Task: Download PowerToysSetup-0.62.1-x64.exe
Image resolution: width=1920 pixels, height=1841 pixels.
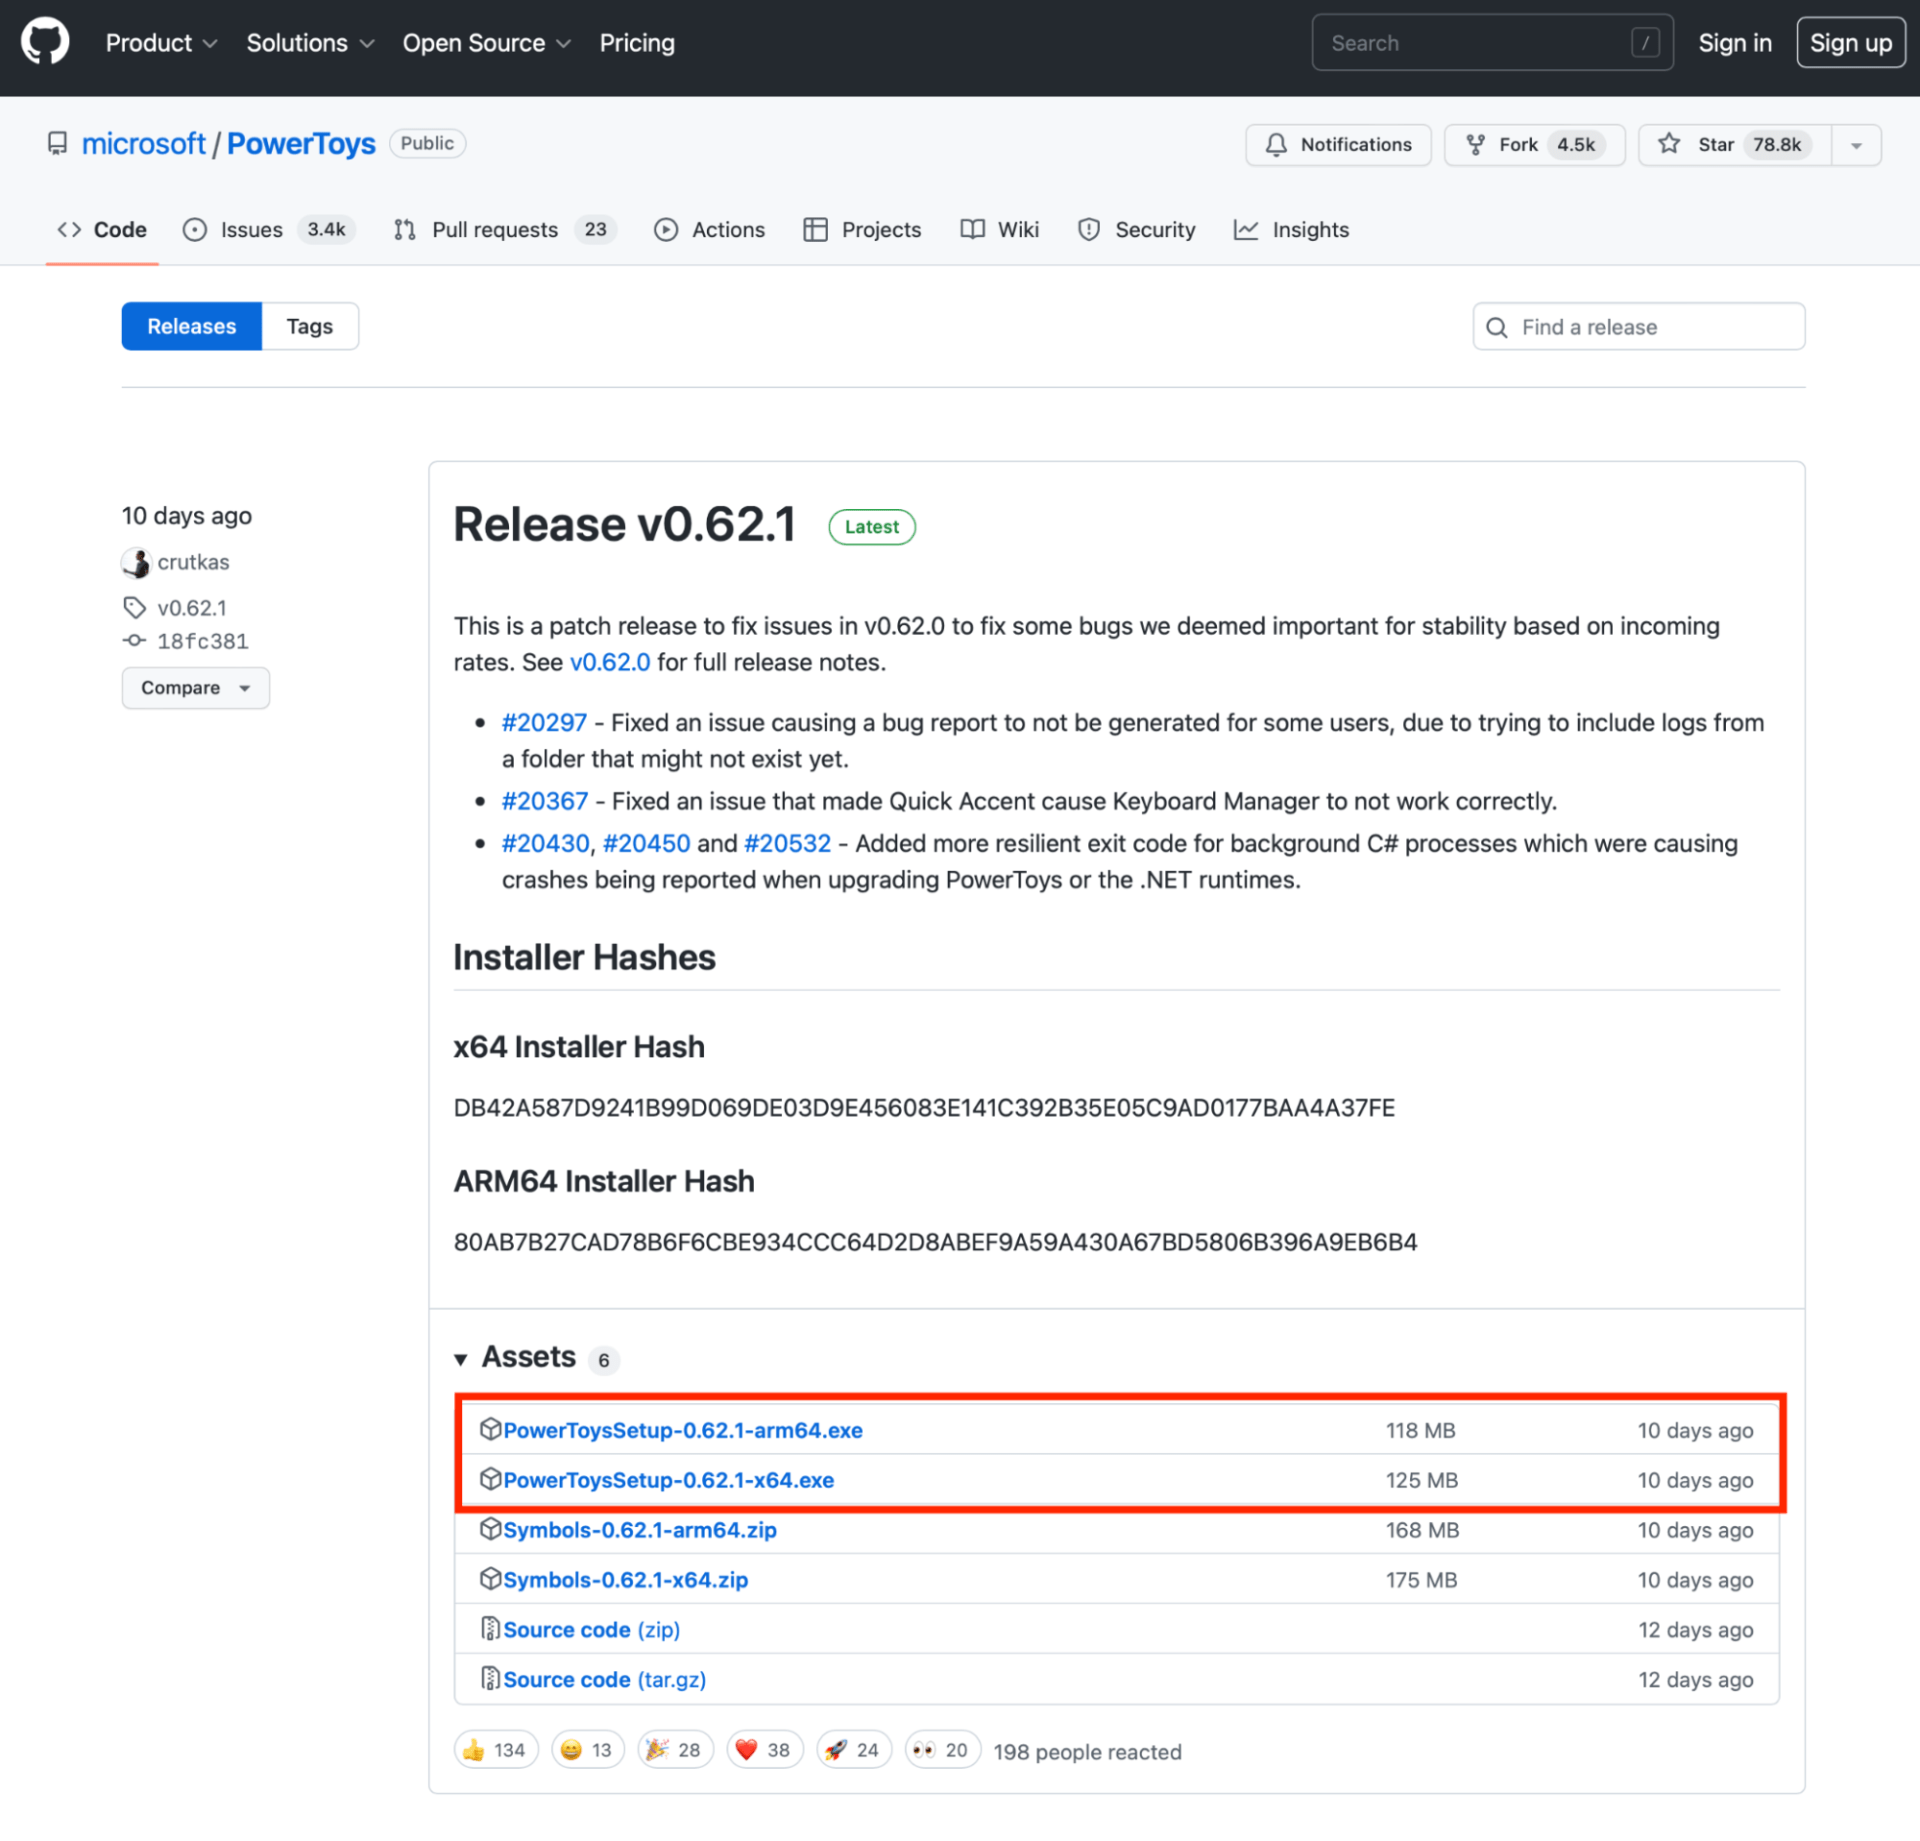Action: click(x=669, y=1478)
